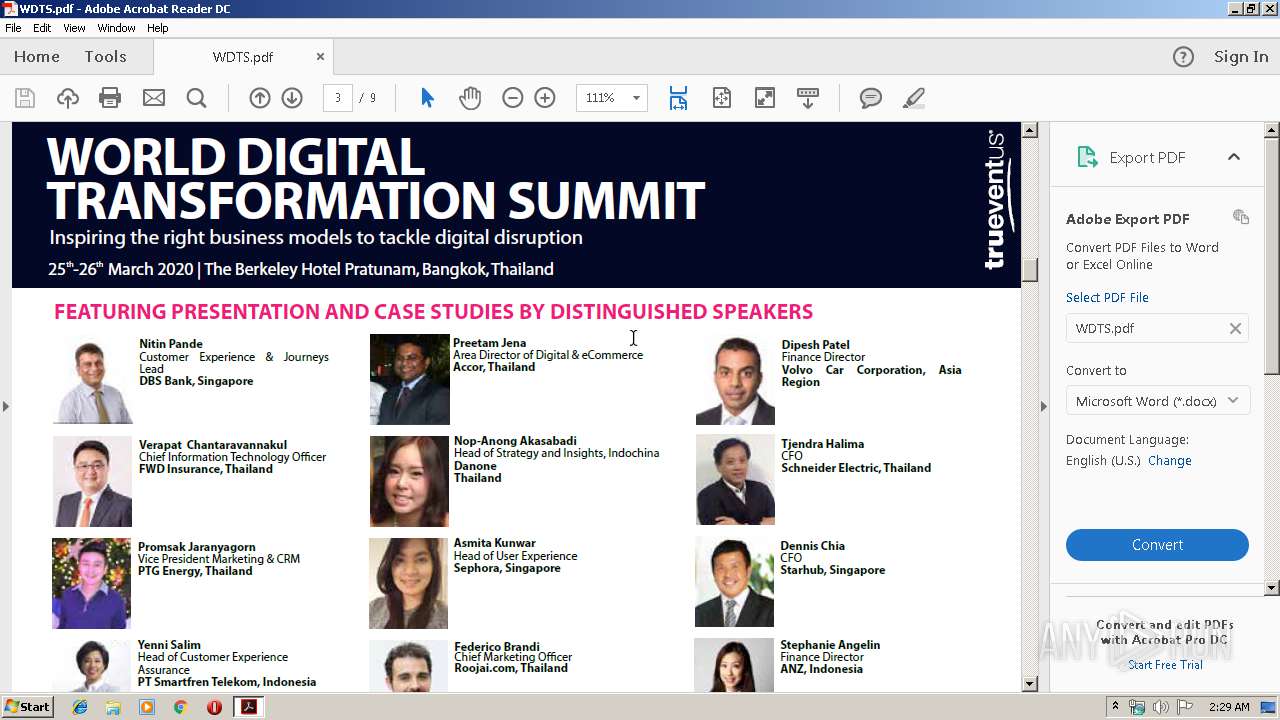This screenshot has width=1280, height=720.
Task: Go to previous page arrow icon
Action: [260, 98]
